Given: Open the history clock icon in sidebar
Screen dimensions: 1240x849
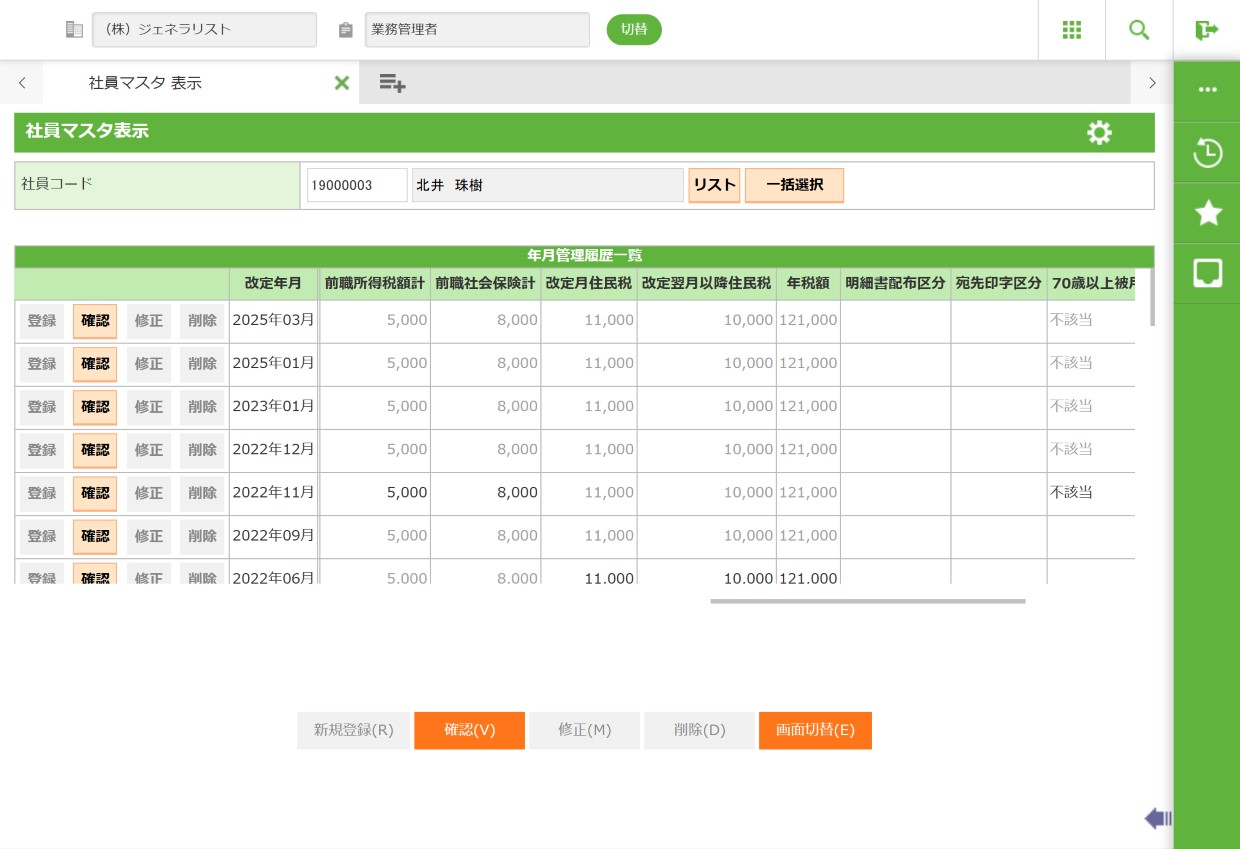Looking at the screenshot, I should [x=1207, y=153].
